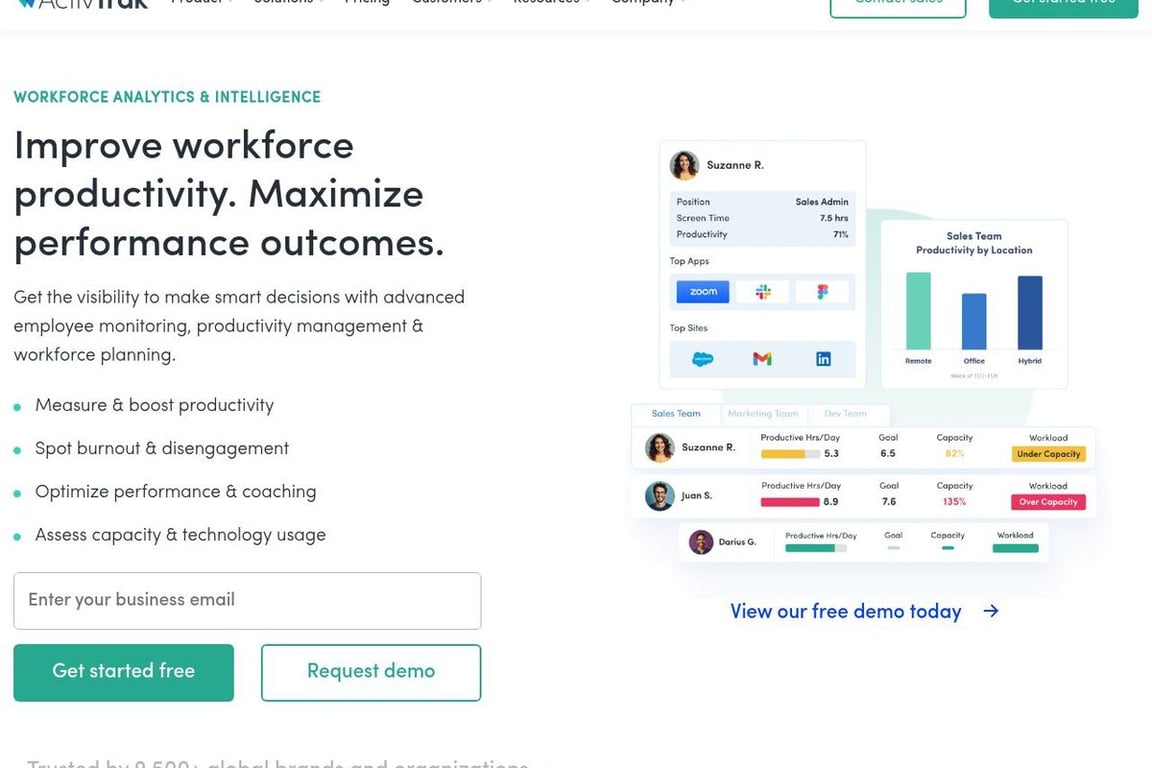Click the Spot burnout & disengagement bullet
The width and height of the screenshot is (1152, 768).
point(162,449)
